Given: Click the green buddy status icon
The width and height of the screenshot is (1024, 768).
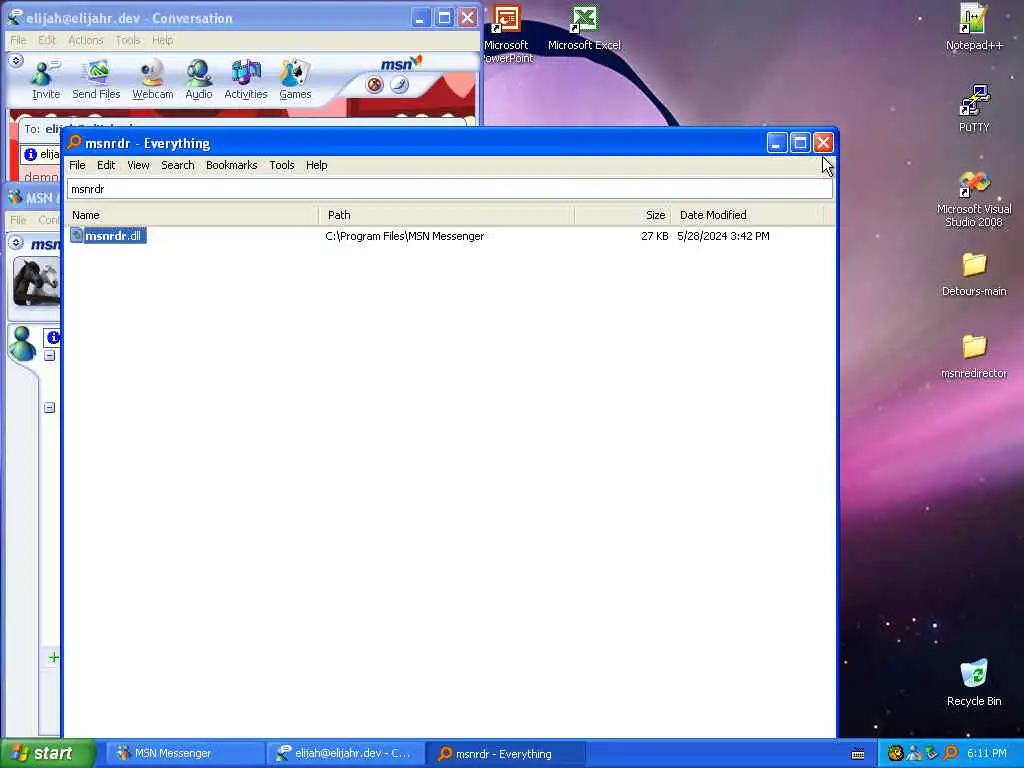Looking at the screenshot, I should point(23,344).
